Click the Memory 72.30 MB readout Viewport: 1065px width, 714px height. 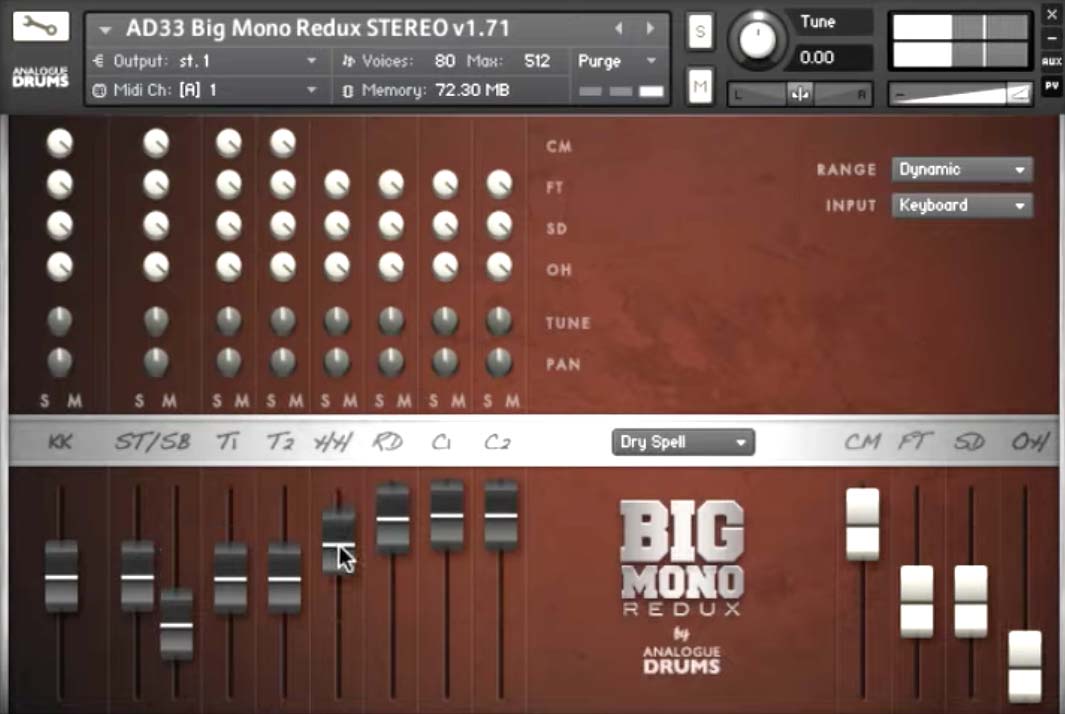(x=435, y=90)
